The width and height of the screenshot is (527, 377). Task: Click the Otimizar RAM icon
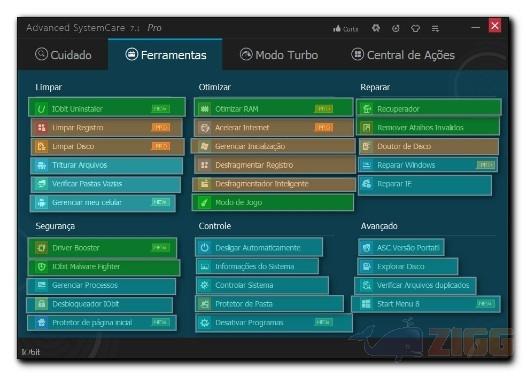(x=204, y=109)
